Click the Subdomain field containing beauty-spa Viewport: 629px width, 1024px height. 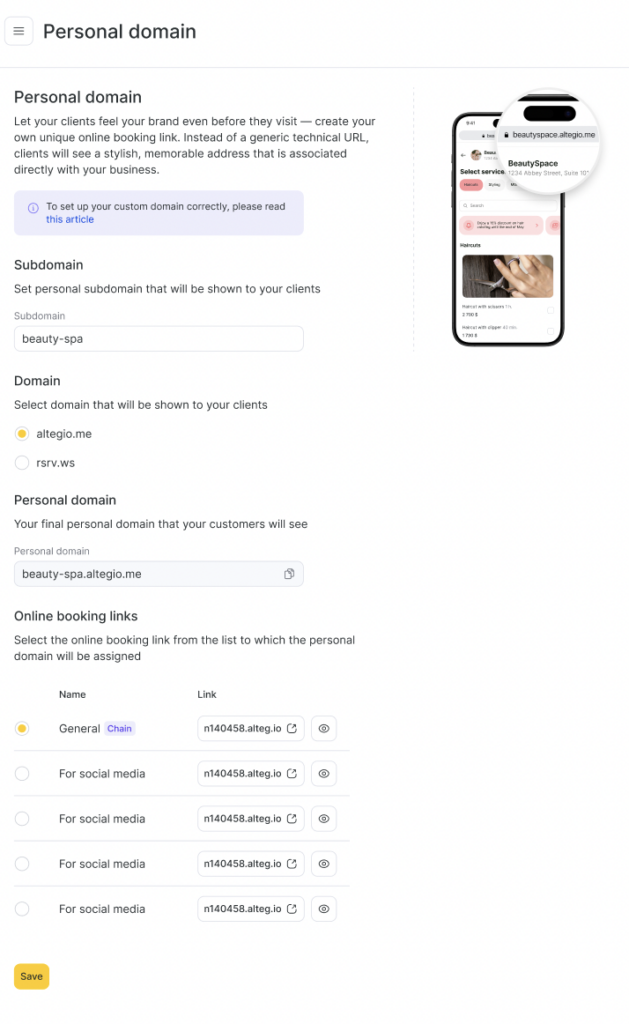(x=158, y=339)
